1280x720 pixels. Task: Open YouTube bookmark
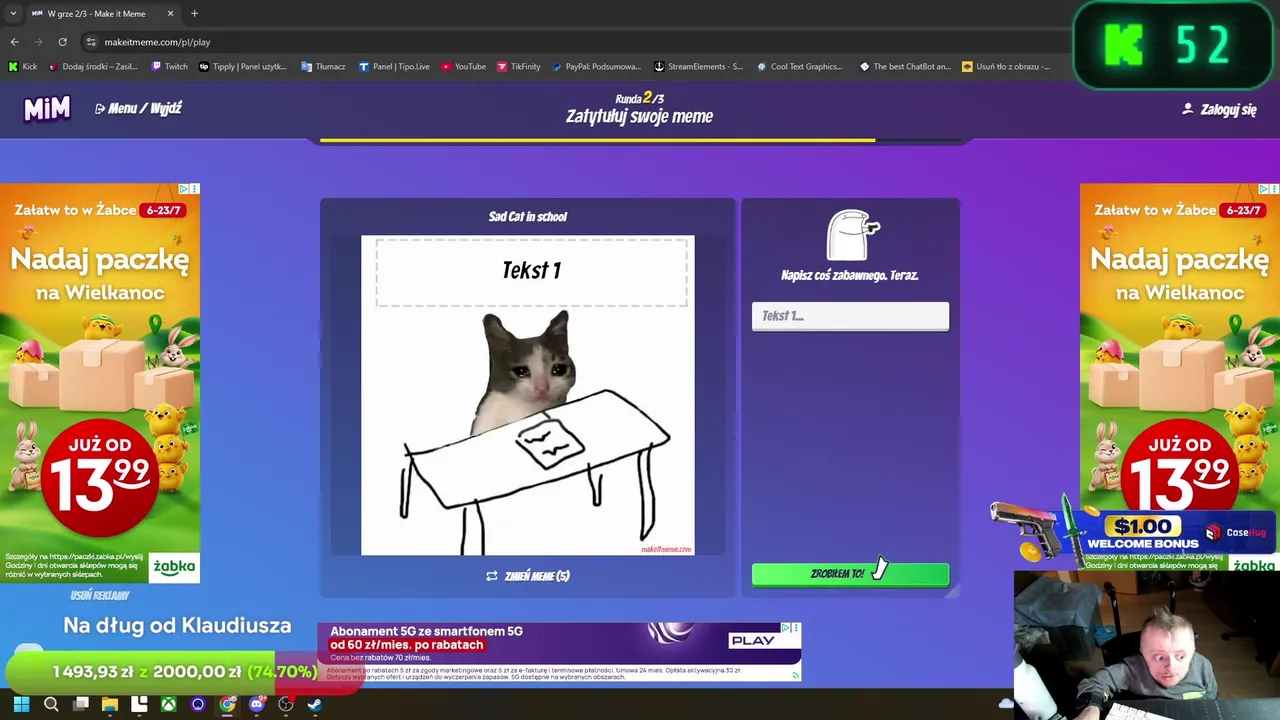[463, 67]
